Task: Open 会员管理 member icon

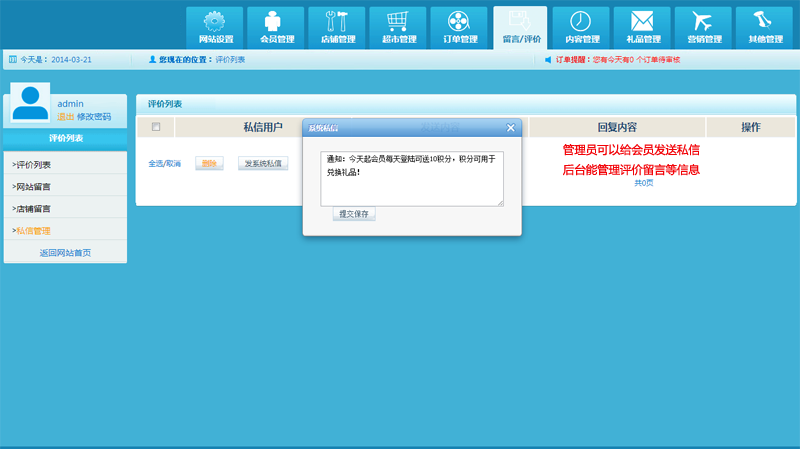Action: tap(275, 21)
